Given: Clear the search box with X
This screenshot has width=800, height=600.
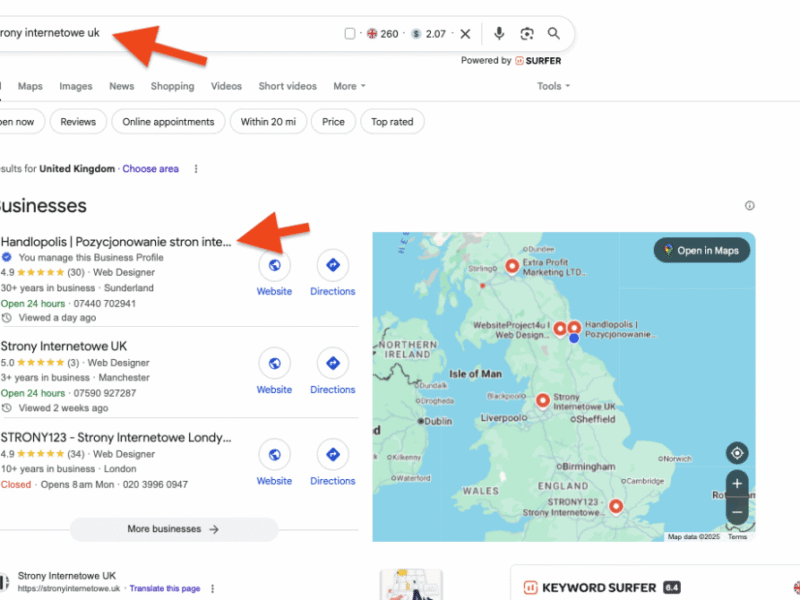Looking at the screenshot, I should click(x=465, y=34).
